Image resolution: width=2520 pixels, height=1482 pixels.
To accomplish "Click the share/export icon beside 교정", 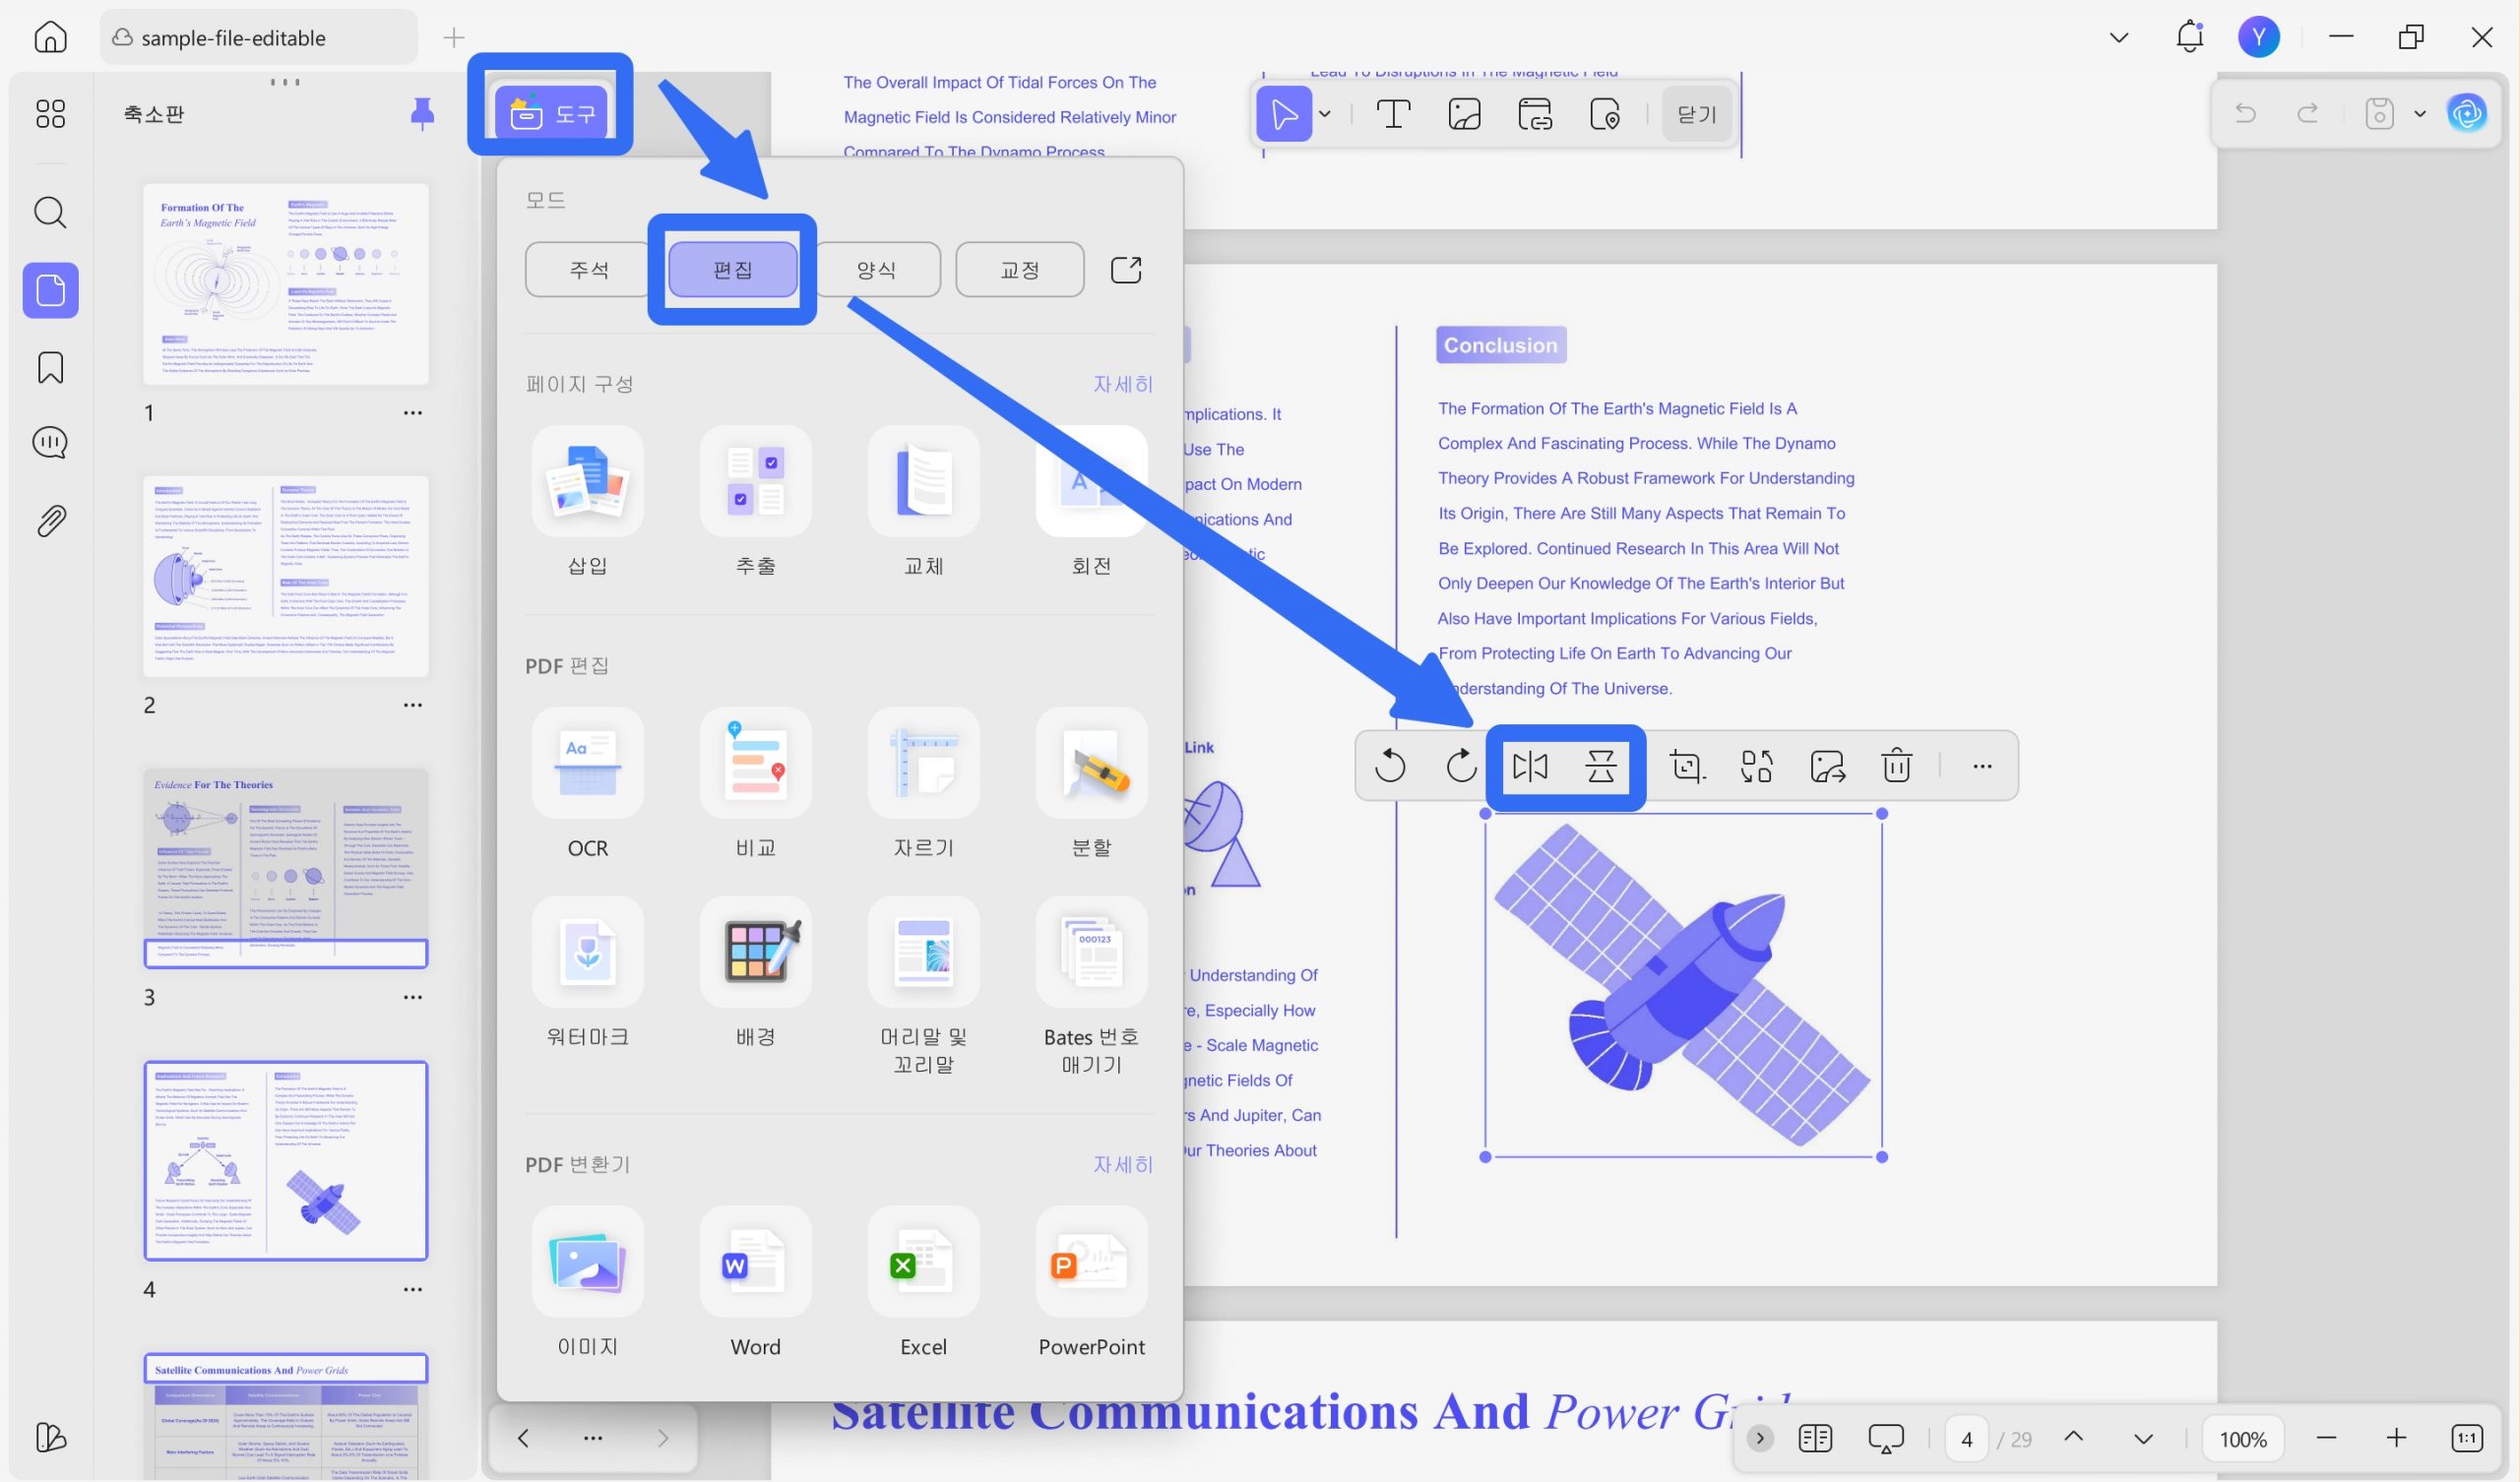I will (x=1126, y=269).
